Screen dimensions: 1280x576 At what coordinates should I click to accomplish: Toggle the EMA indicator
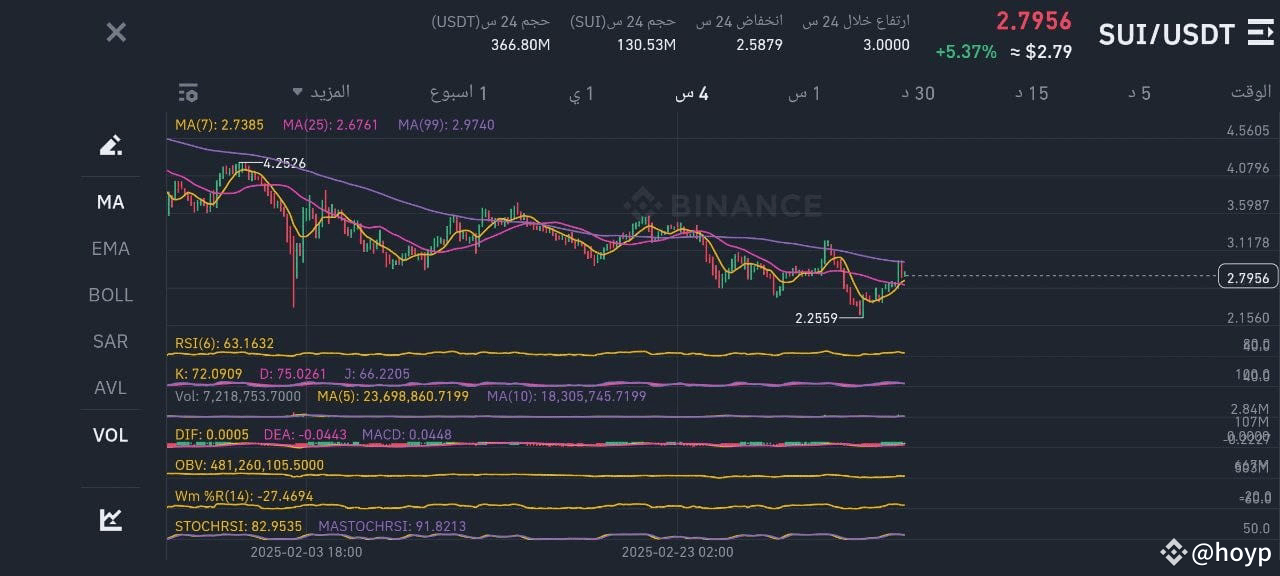111,248
